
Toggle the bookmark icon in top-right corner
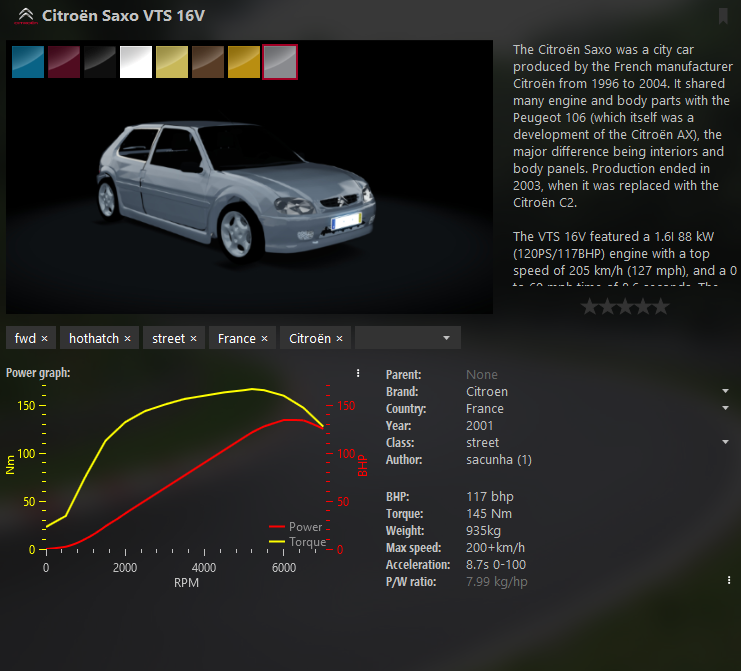coord(723,16)
